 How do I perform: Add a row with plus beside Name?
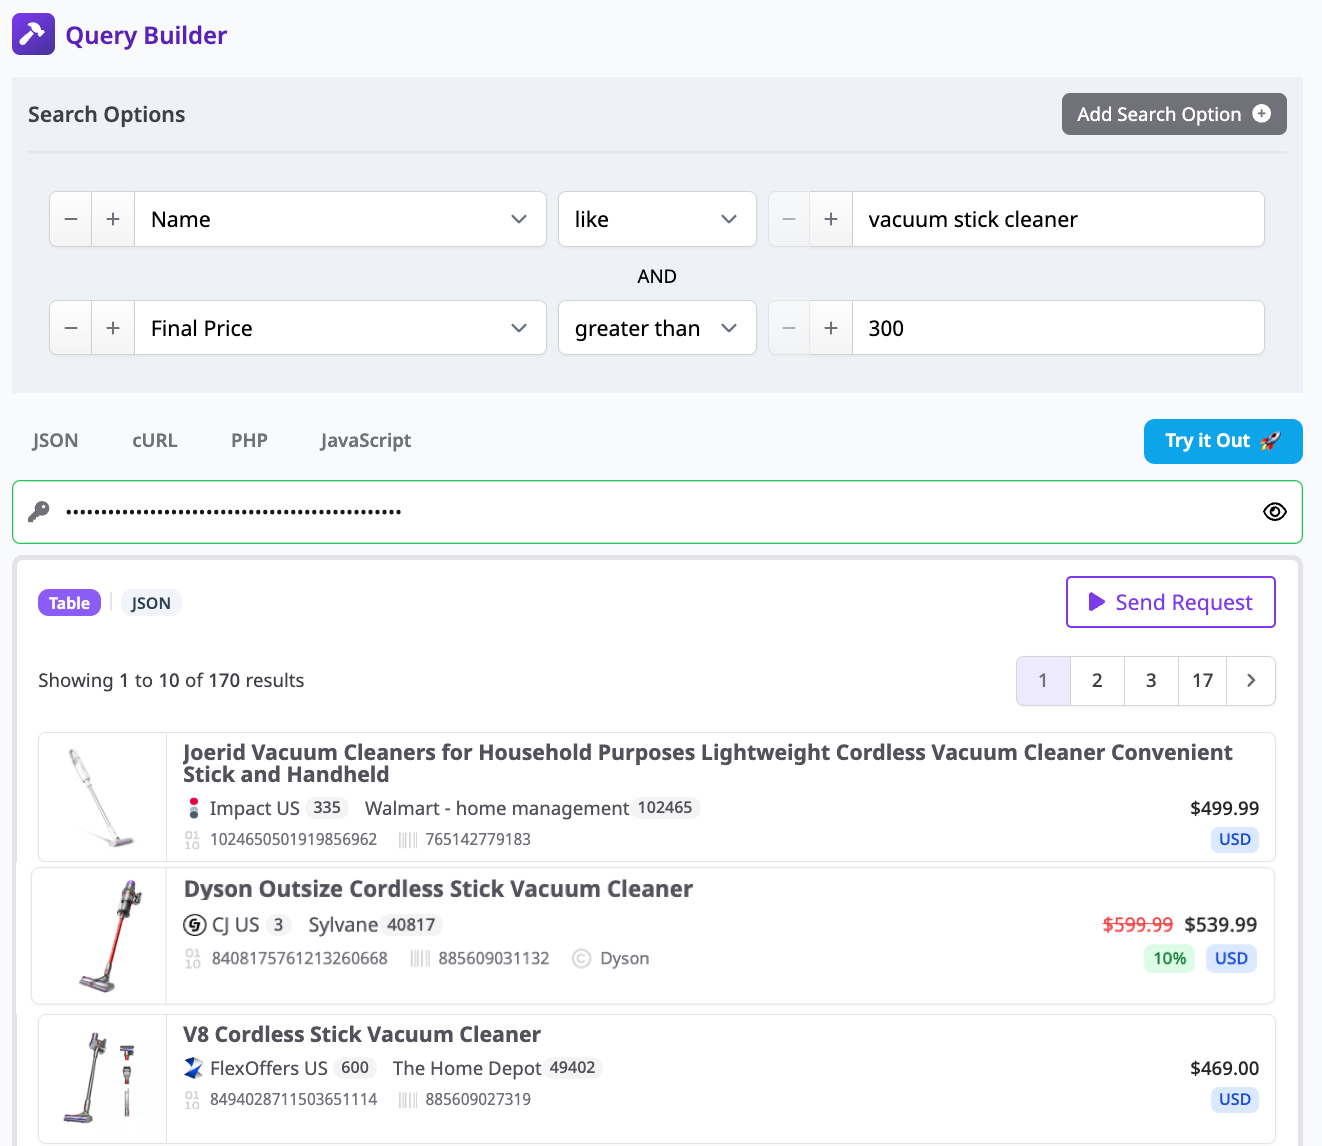click(113, 219)
